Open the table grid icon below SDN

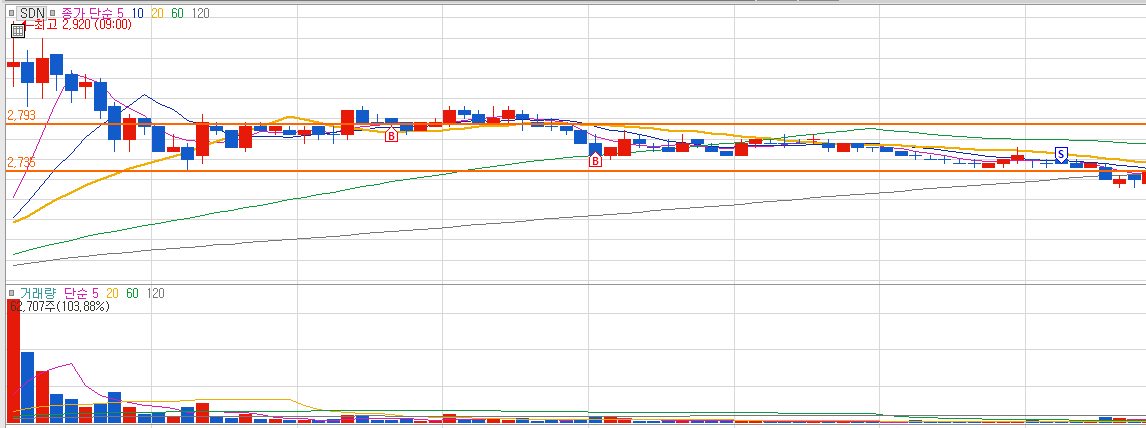tap(18, 31)
